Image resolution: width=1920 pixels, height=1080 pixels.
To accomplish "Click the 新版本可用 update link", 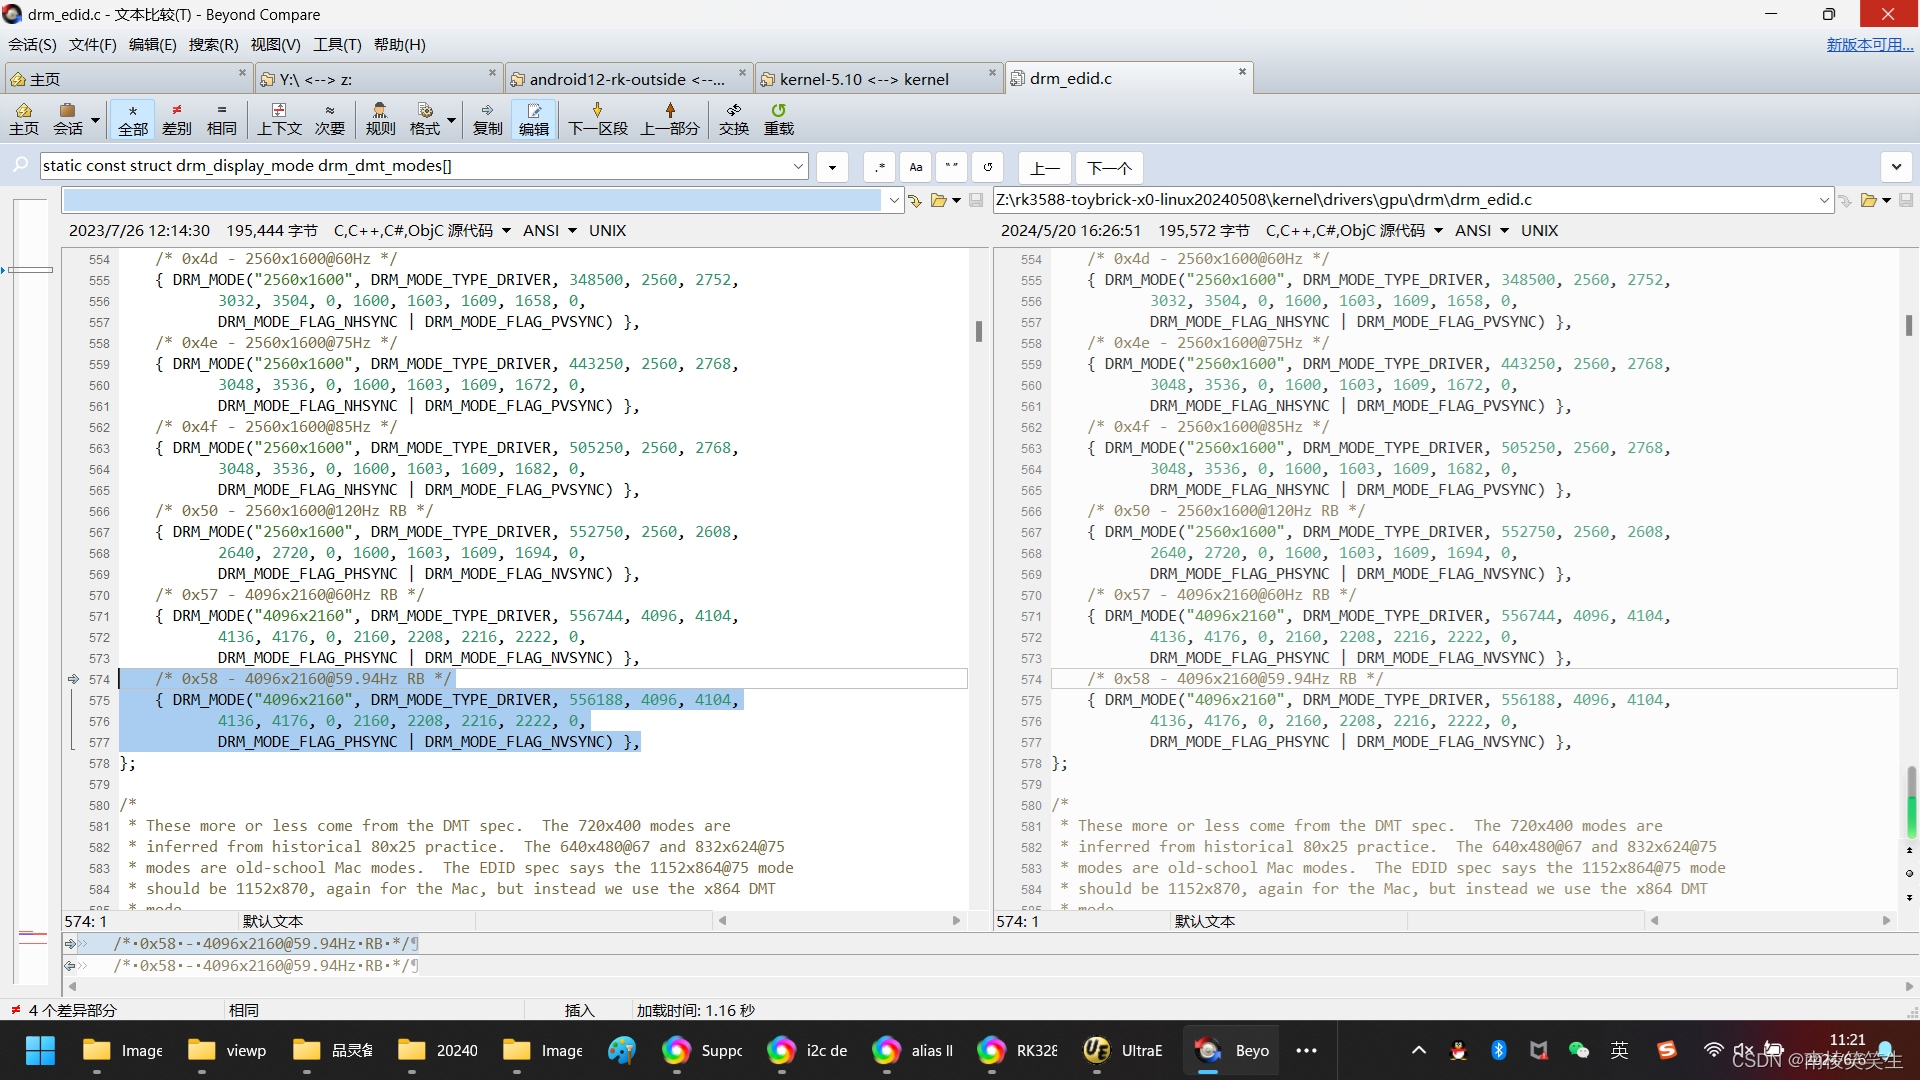I will point(1870,45).
